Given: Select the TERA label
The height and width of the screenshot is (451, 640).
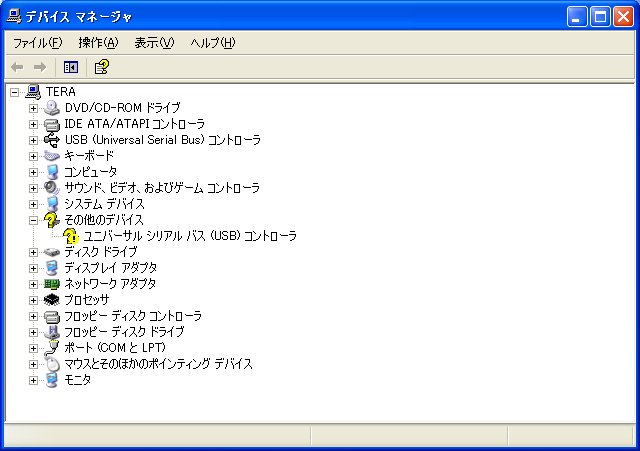Looking at the screenshot, I should click(60, 92).
